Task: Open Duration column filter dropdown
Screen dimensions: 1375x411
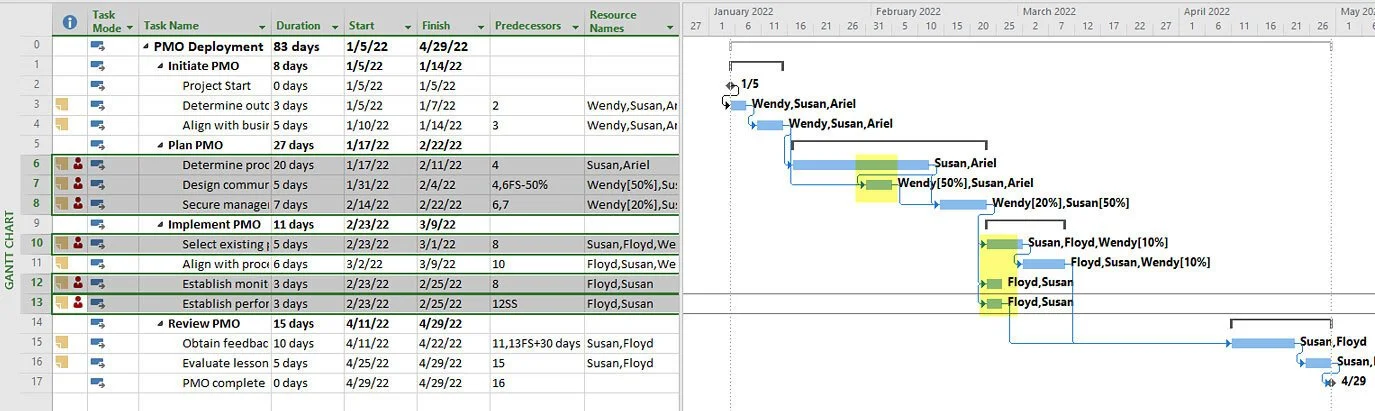Action: click(333, 26)
